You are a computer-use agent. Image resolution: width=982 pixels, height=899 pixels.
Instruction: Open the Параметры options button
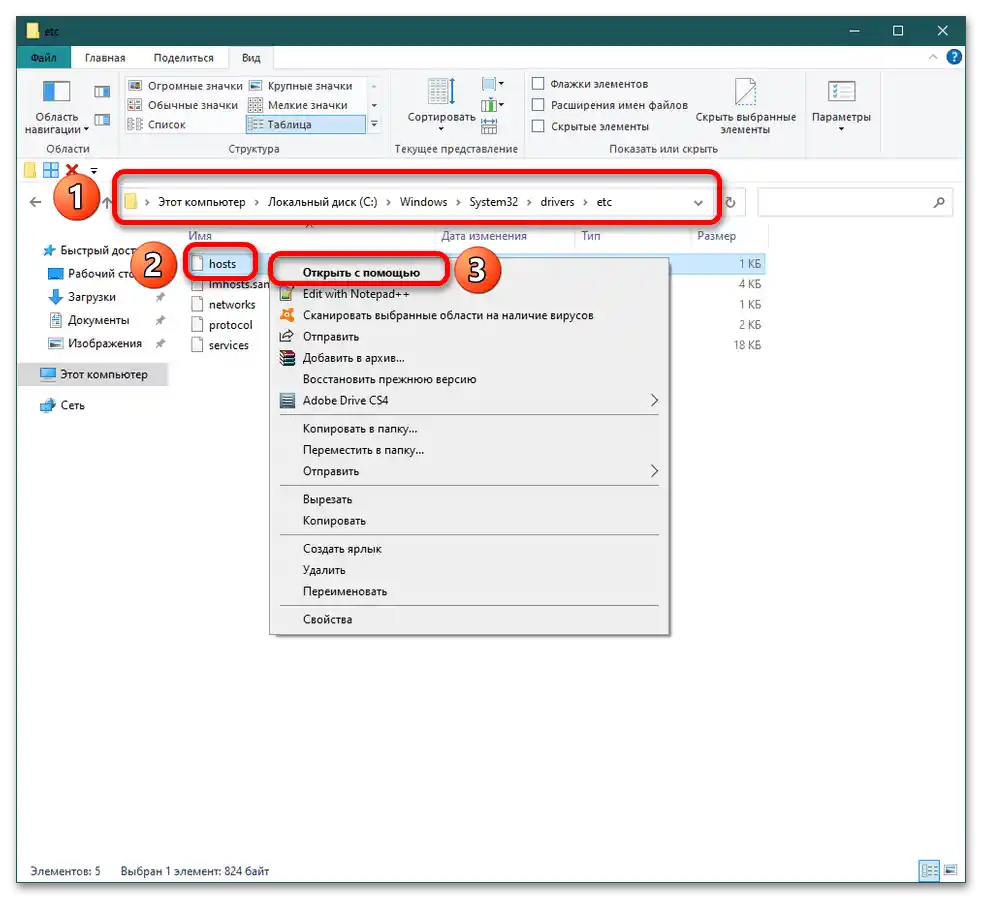[841, 107]
